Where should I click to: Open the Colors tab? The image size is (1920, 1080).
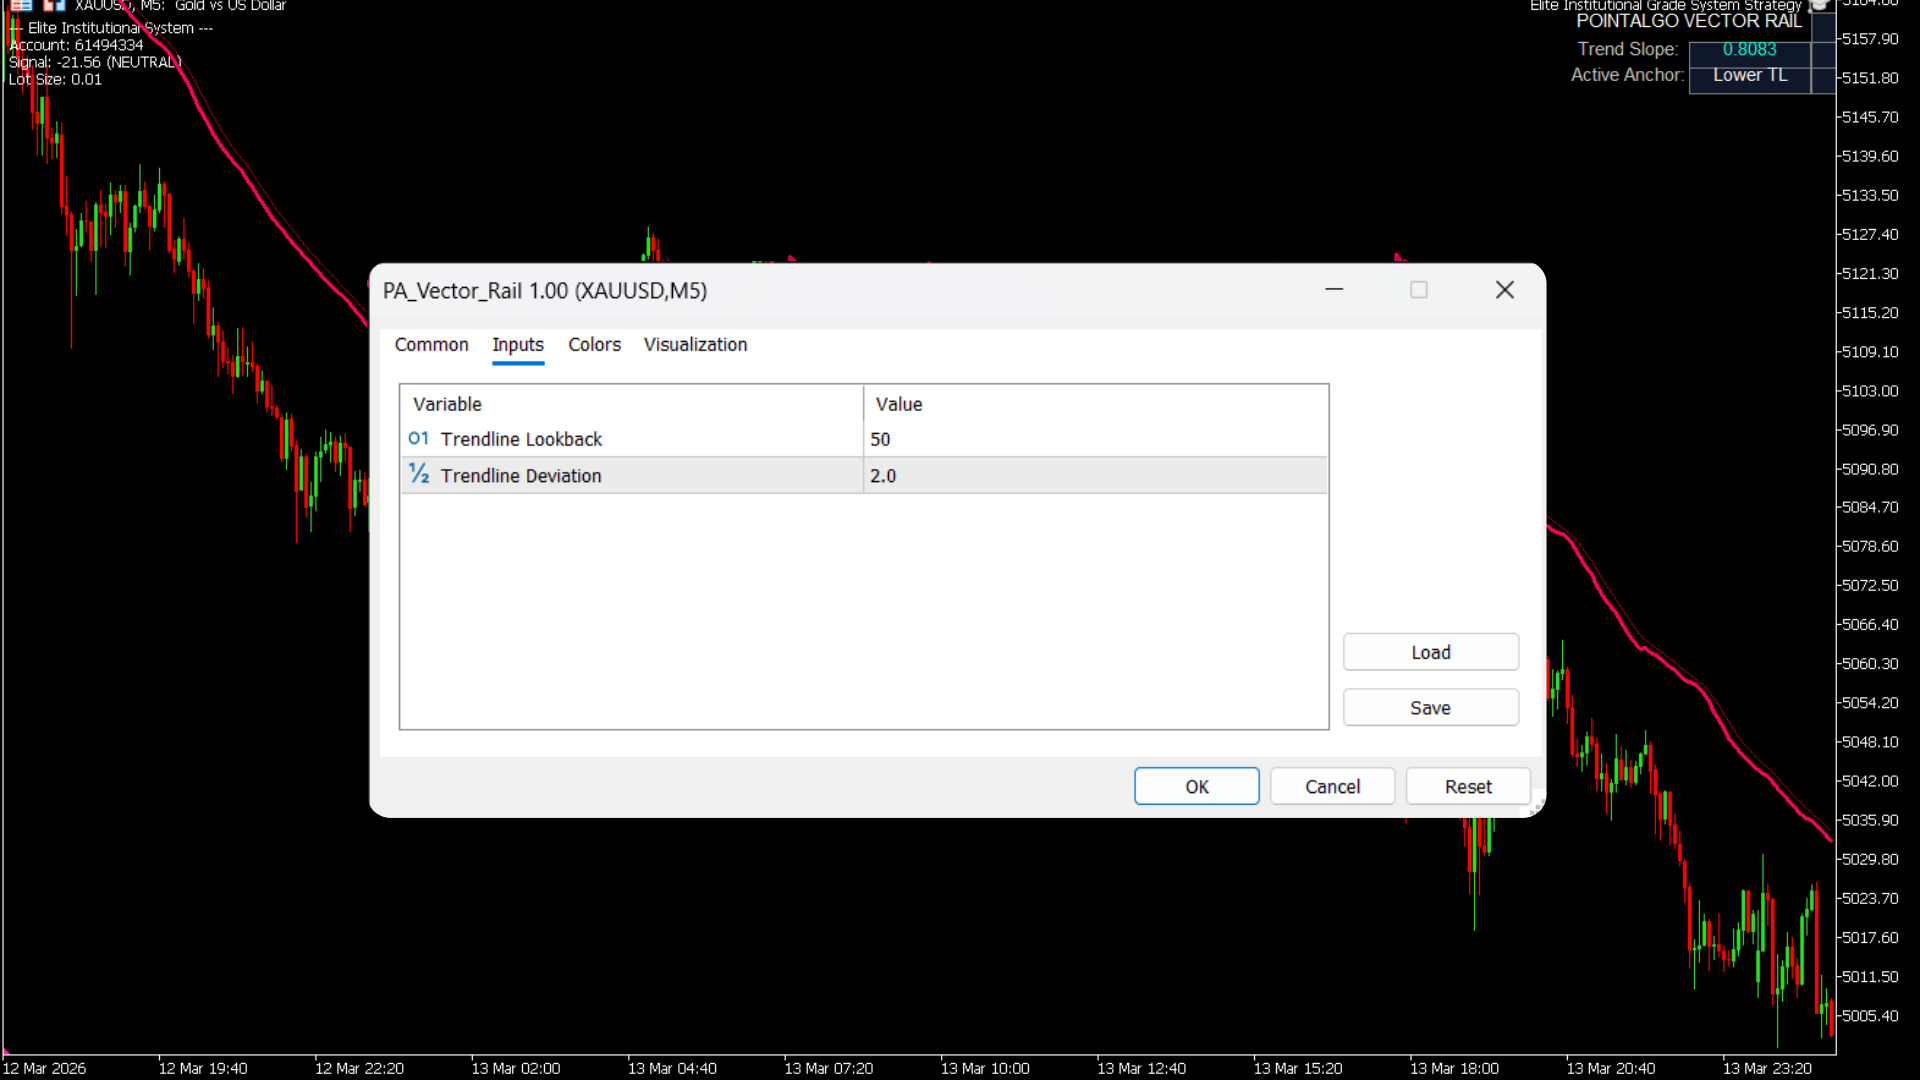coord(594,345)
